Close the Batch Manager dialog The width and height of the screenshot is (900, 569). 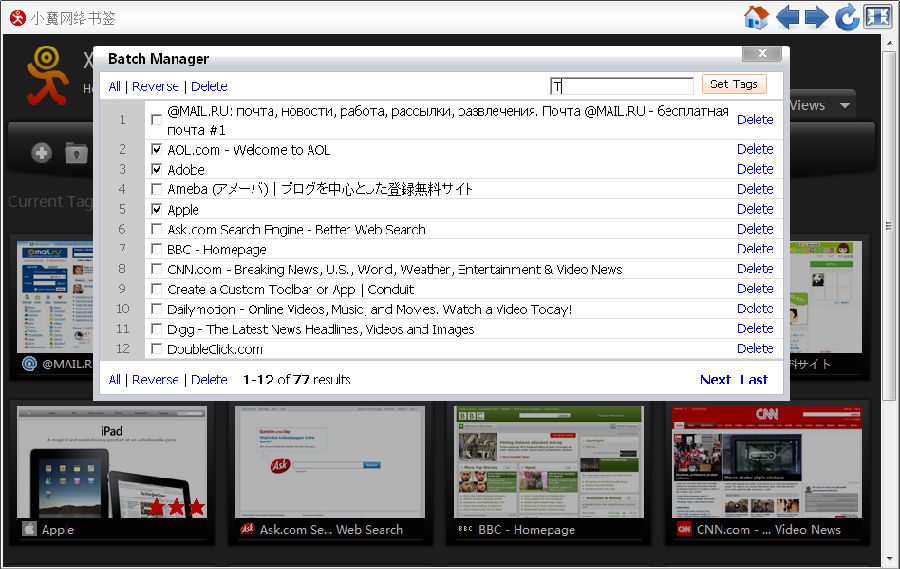coord(762,53)
